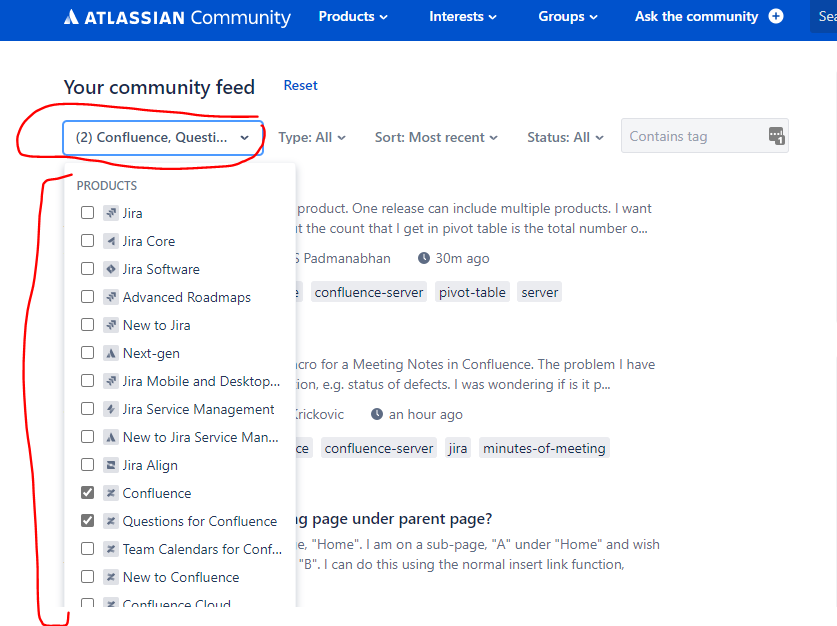Click the Advanced Roadmaps product icon
This screenshot has height=626, width=837.
pyautogui.click(x=110, y=297)
